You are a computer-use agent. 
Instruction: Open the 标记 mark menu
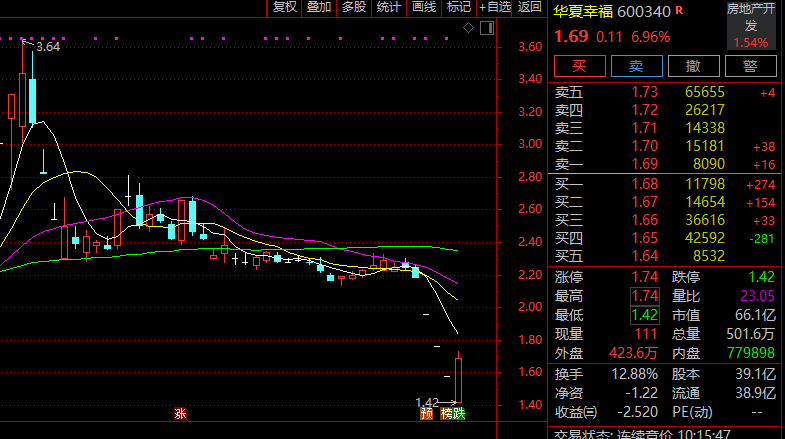point(459,8)
